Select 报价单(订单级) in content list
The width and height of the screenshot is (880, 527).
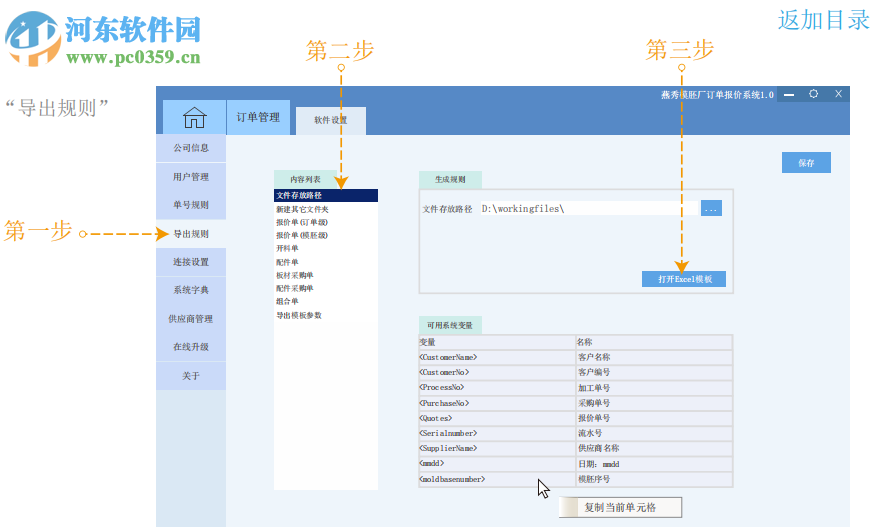(x=326, y=222)
